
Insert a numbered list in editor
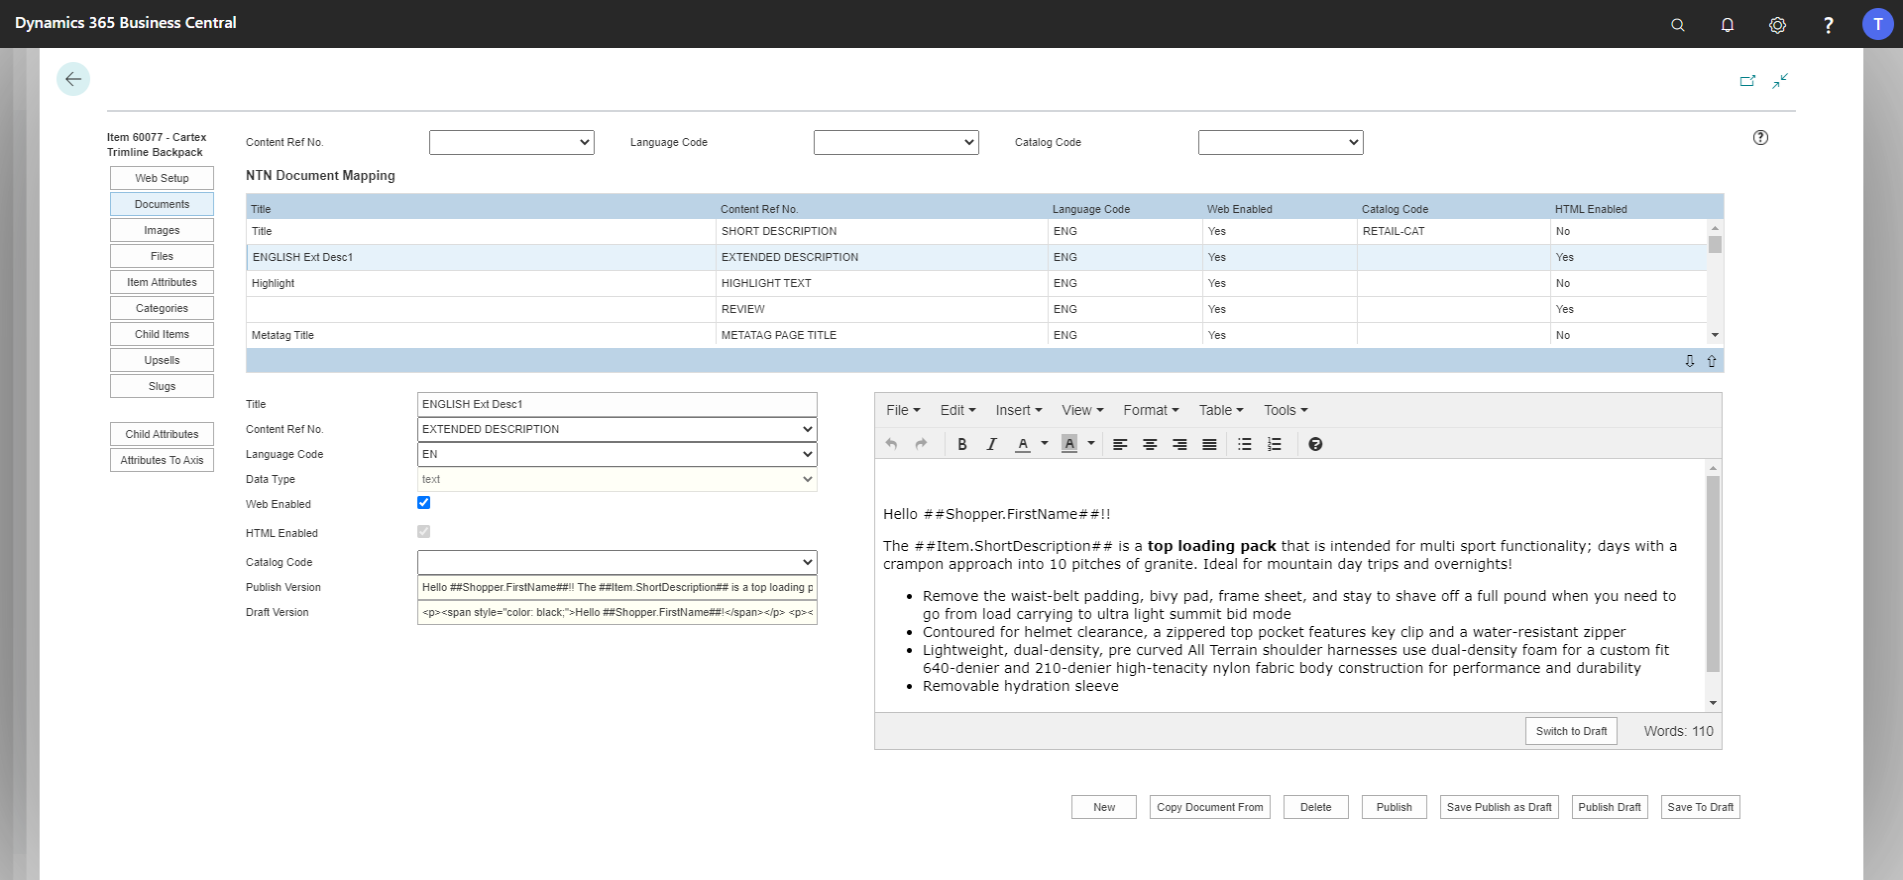point(1274,444)
